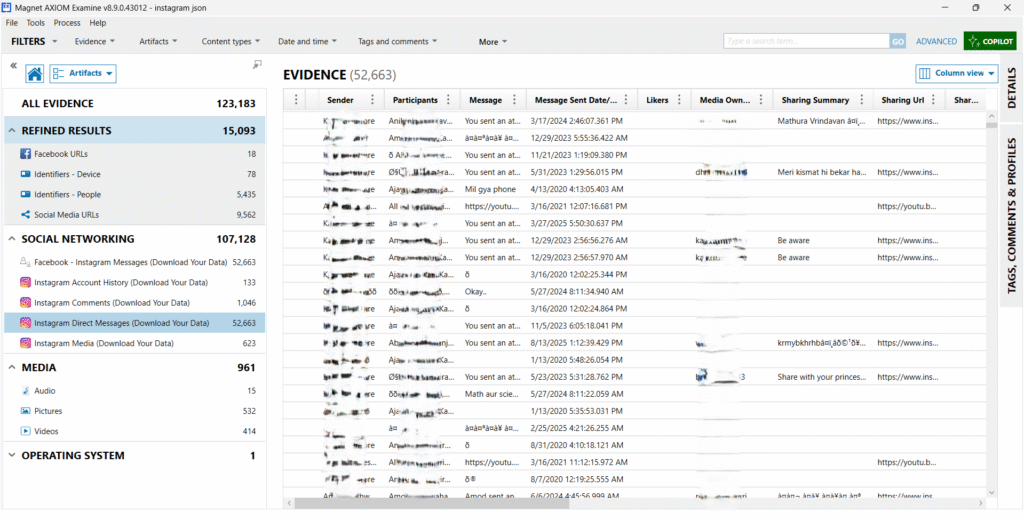Screen dimensions: 1024x520
Task: Sort by the Sharing Summary column header
Action: pos(815,100)
